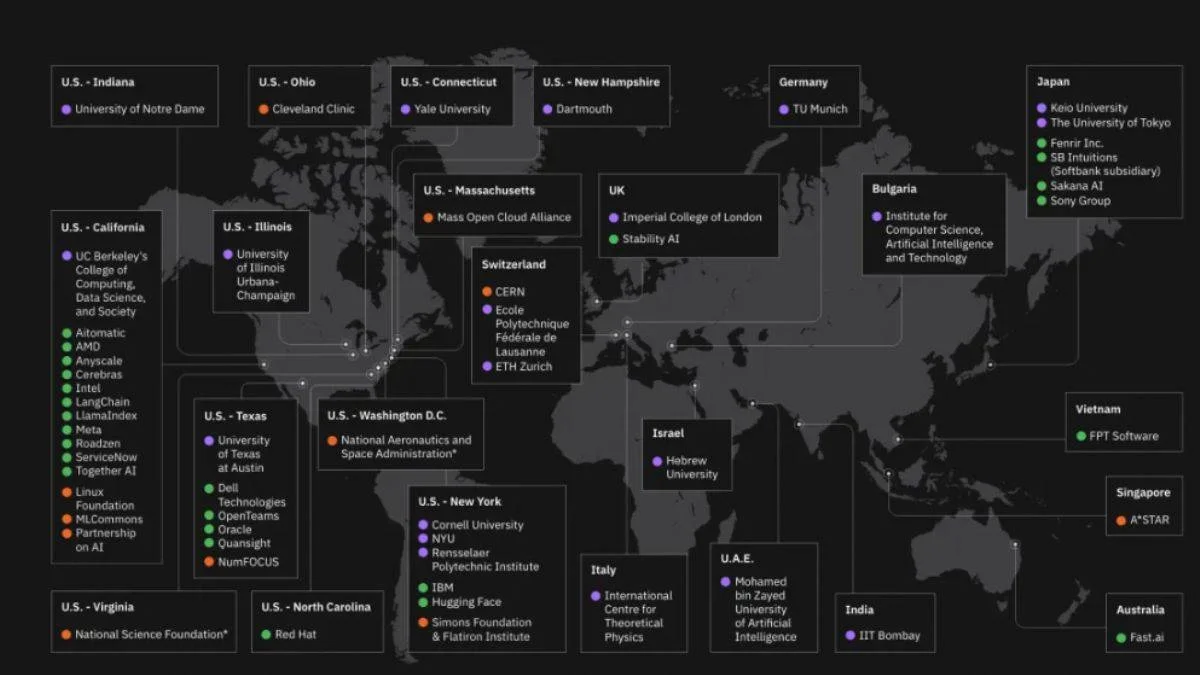This screenshot has width=1200, height=675.
Task: Click ETH Zurich entry
Action: coord(517,367)
